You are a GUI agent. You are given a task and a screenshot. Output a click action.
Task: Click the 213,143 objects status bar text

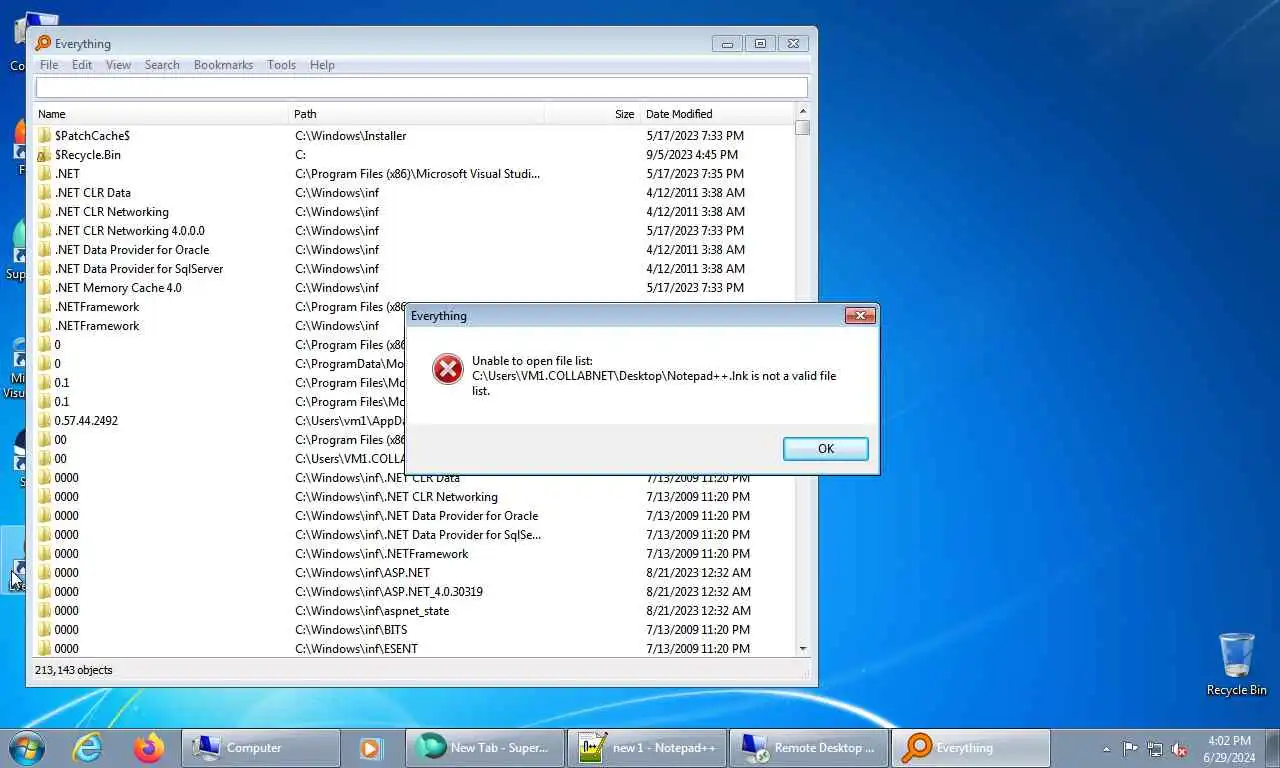click(74, 670)
